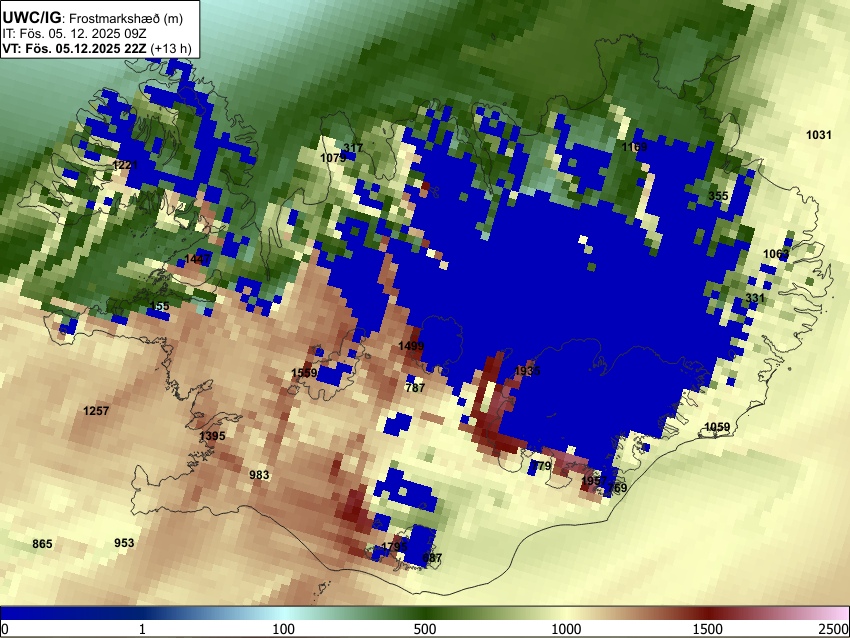The width and height of the screenshot is (850, 638).
Task: Click the map value 1935
Action: (x=527, y=371)
